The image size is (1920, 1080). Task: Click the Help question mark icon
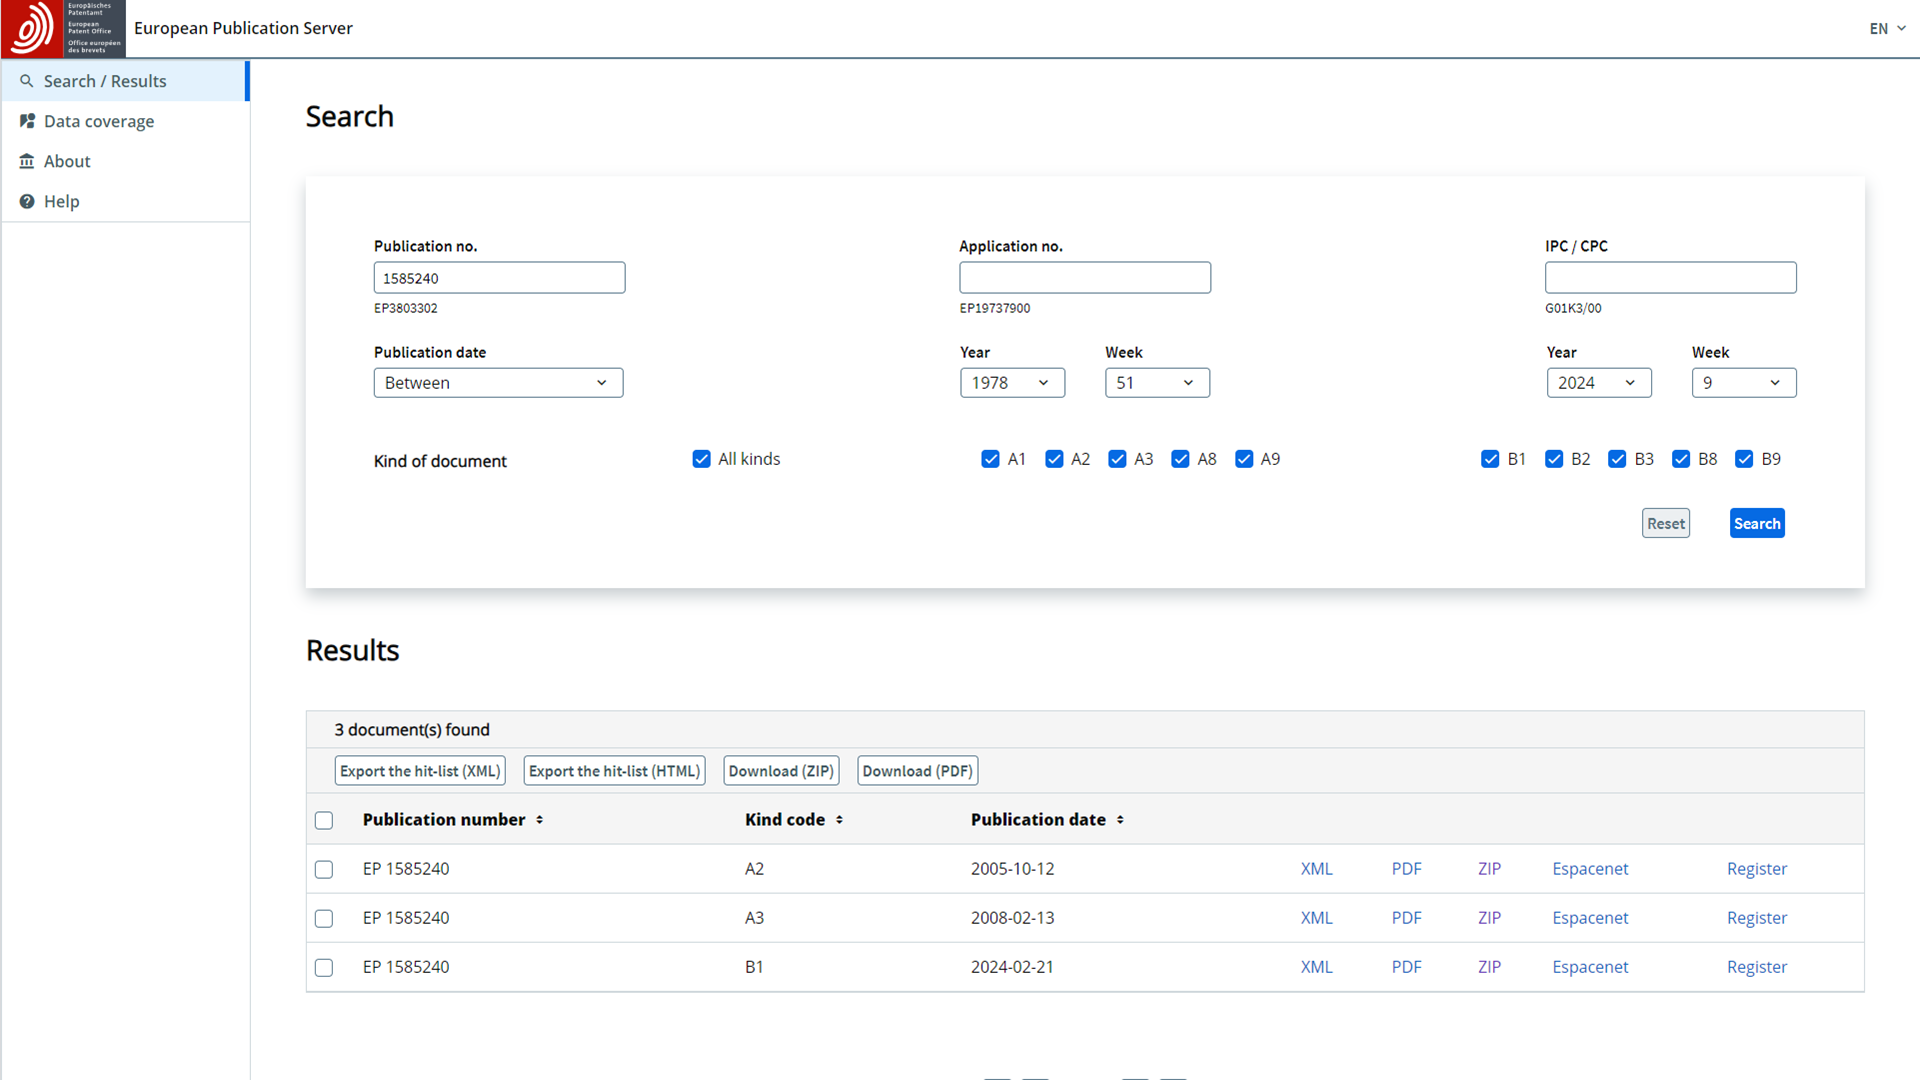click(27, 201)
